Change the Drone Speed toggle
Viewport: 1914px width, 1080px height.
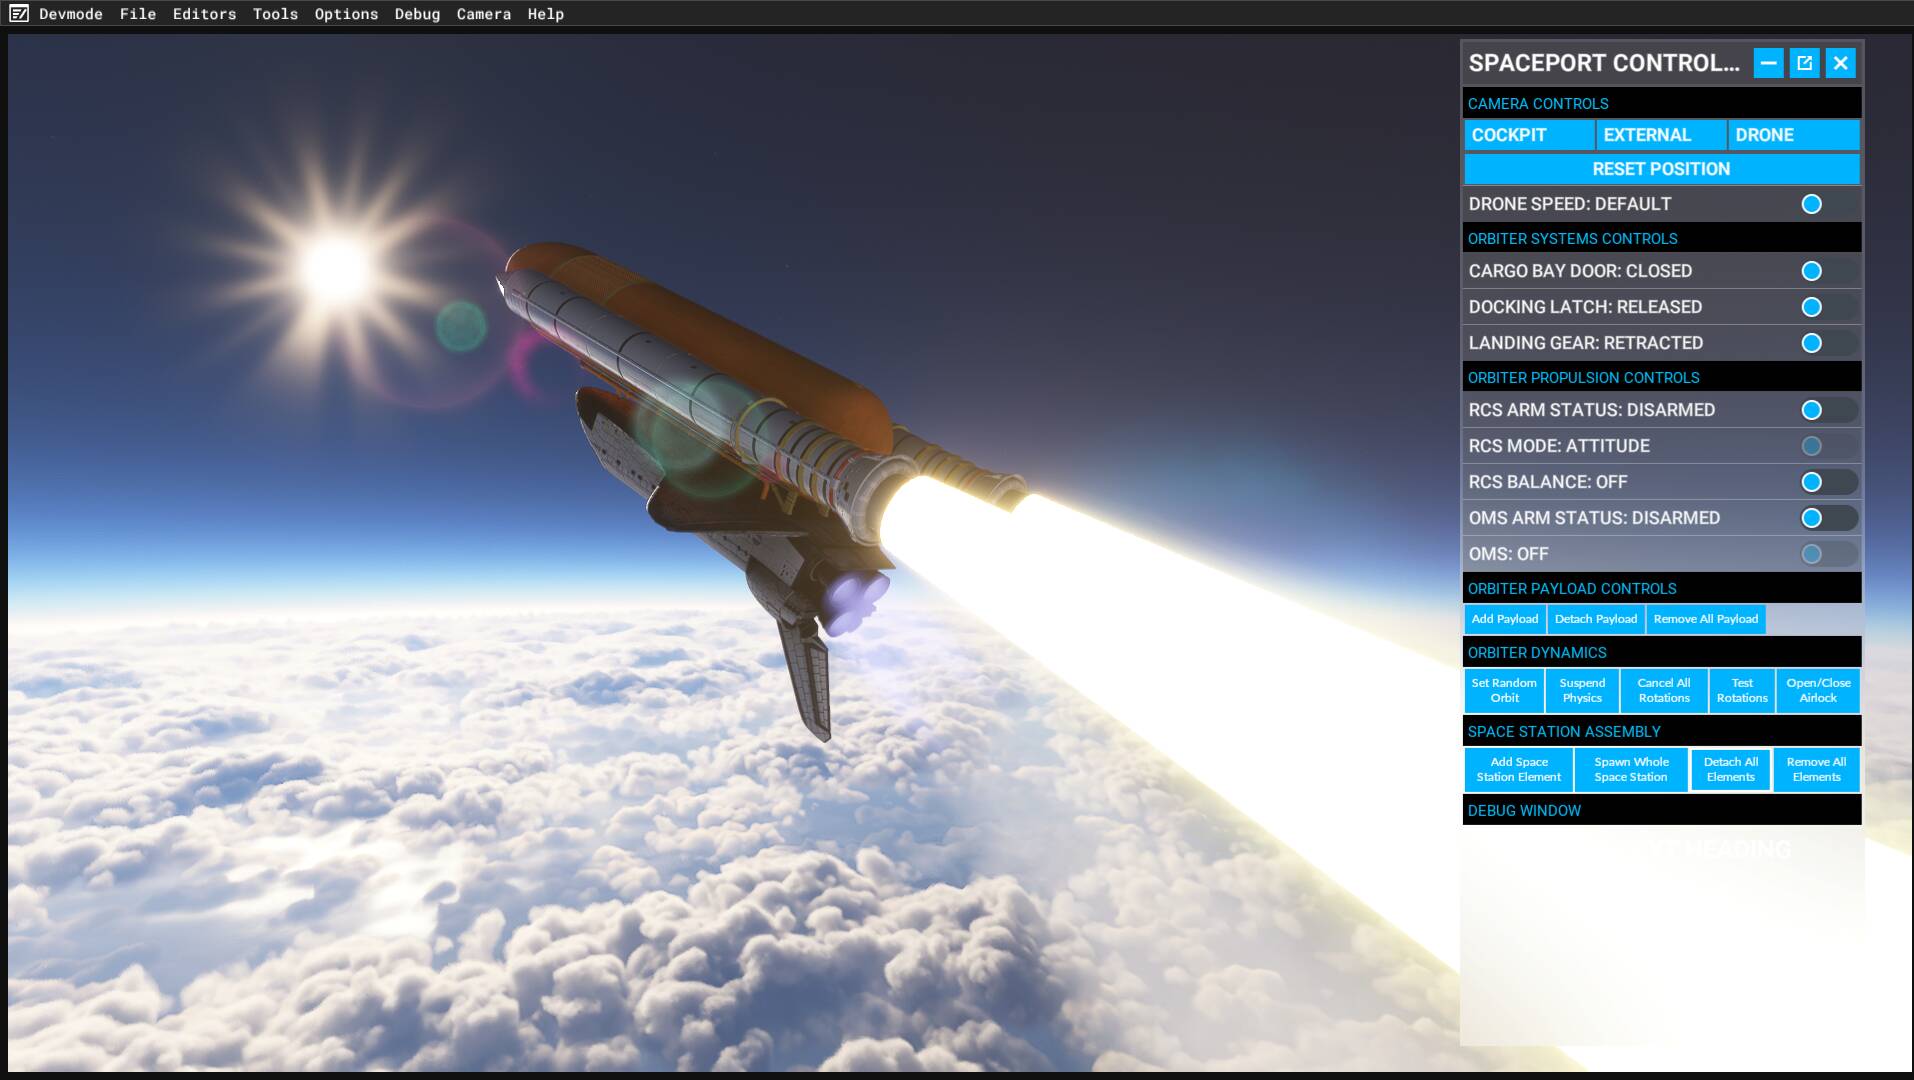point(1828,204)
